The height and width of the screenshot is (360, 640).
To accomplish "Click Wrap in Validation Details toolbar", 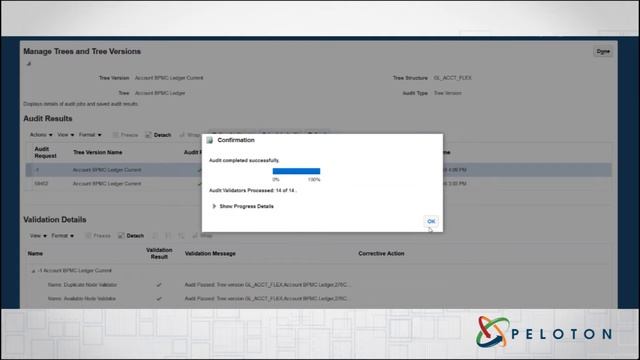I will point(202,236).
